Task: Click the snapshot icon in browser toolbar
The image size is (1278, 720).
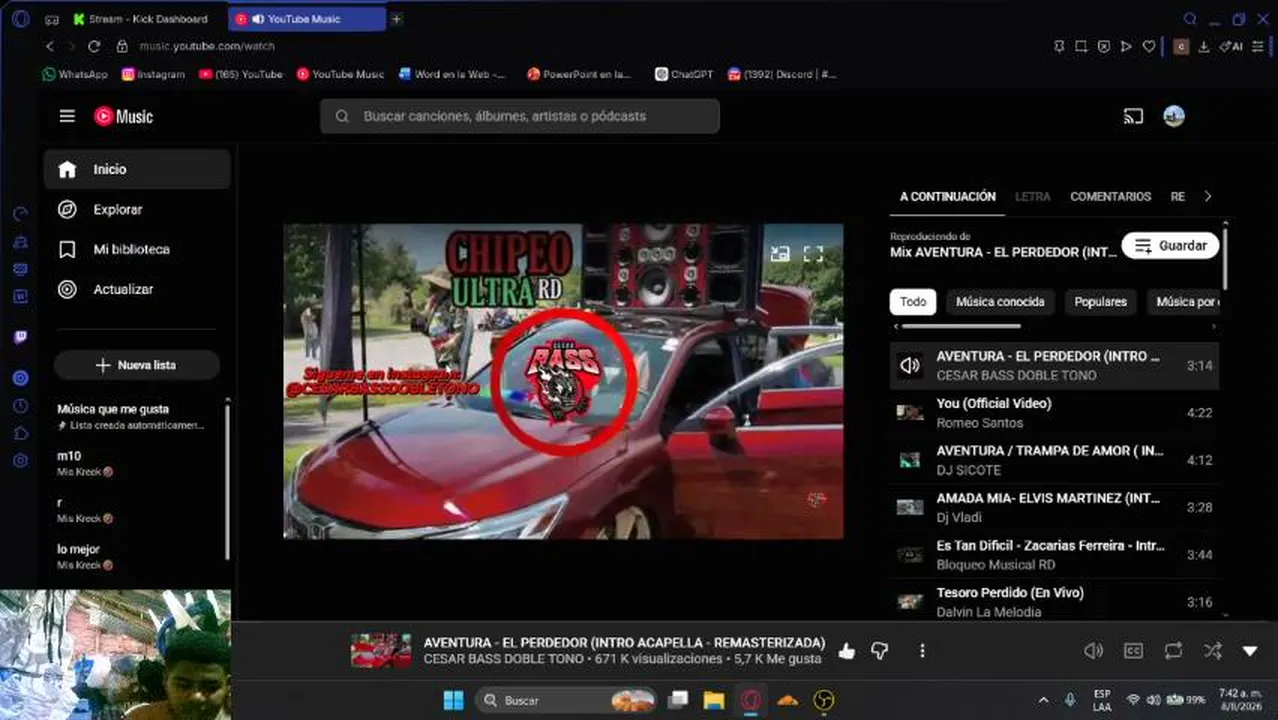Action: (1081, 46)
